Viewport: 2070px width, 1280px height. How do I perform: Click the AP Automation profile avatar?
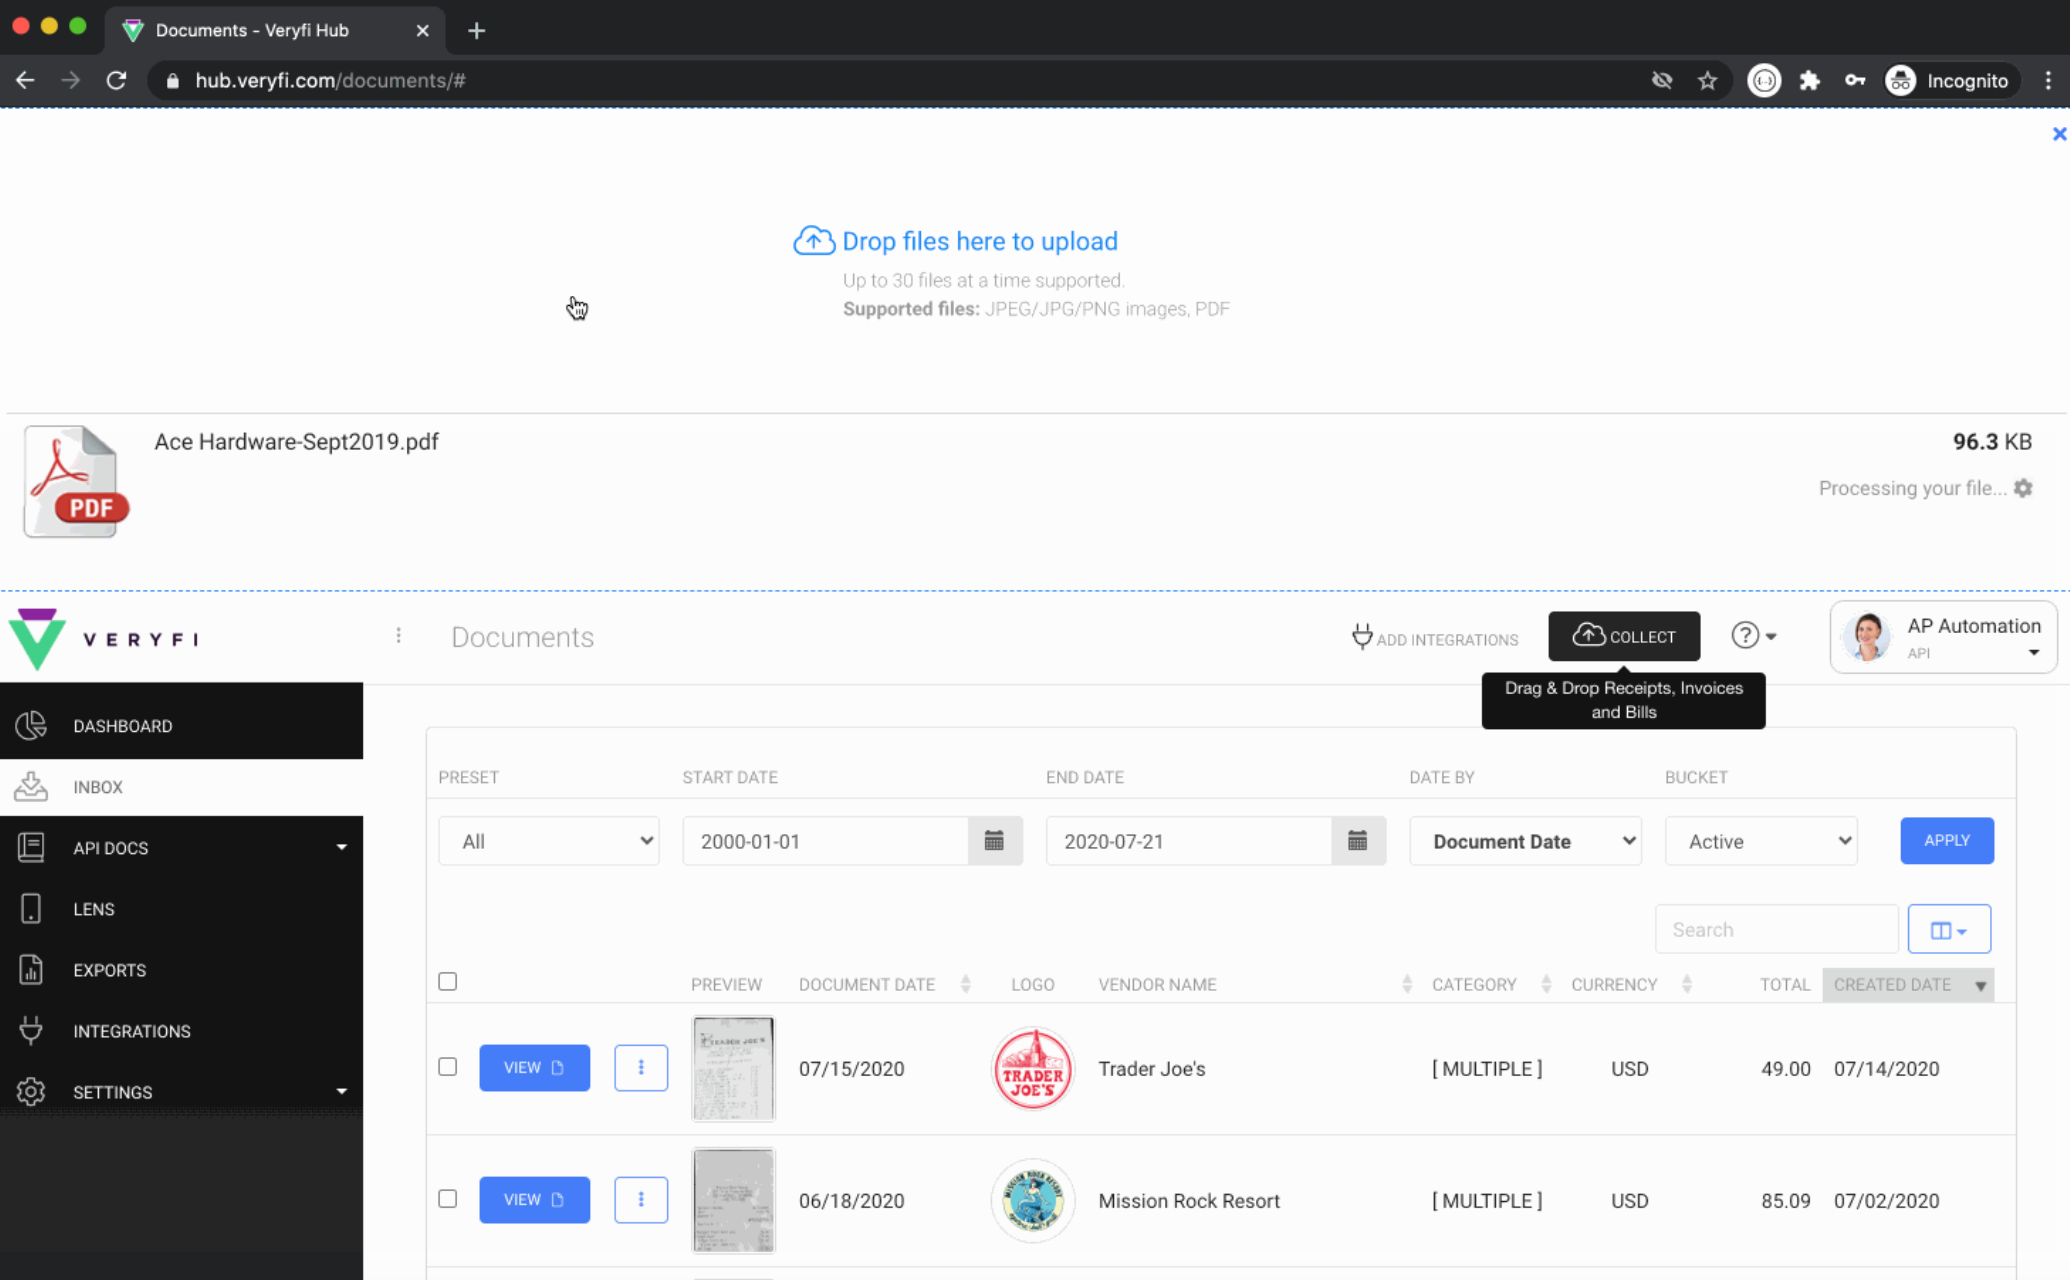coord(1868,637)
